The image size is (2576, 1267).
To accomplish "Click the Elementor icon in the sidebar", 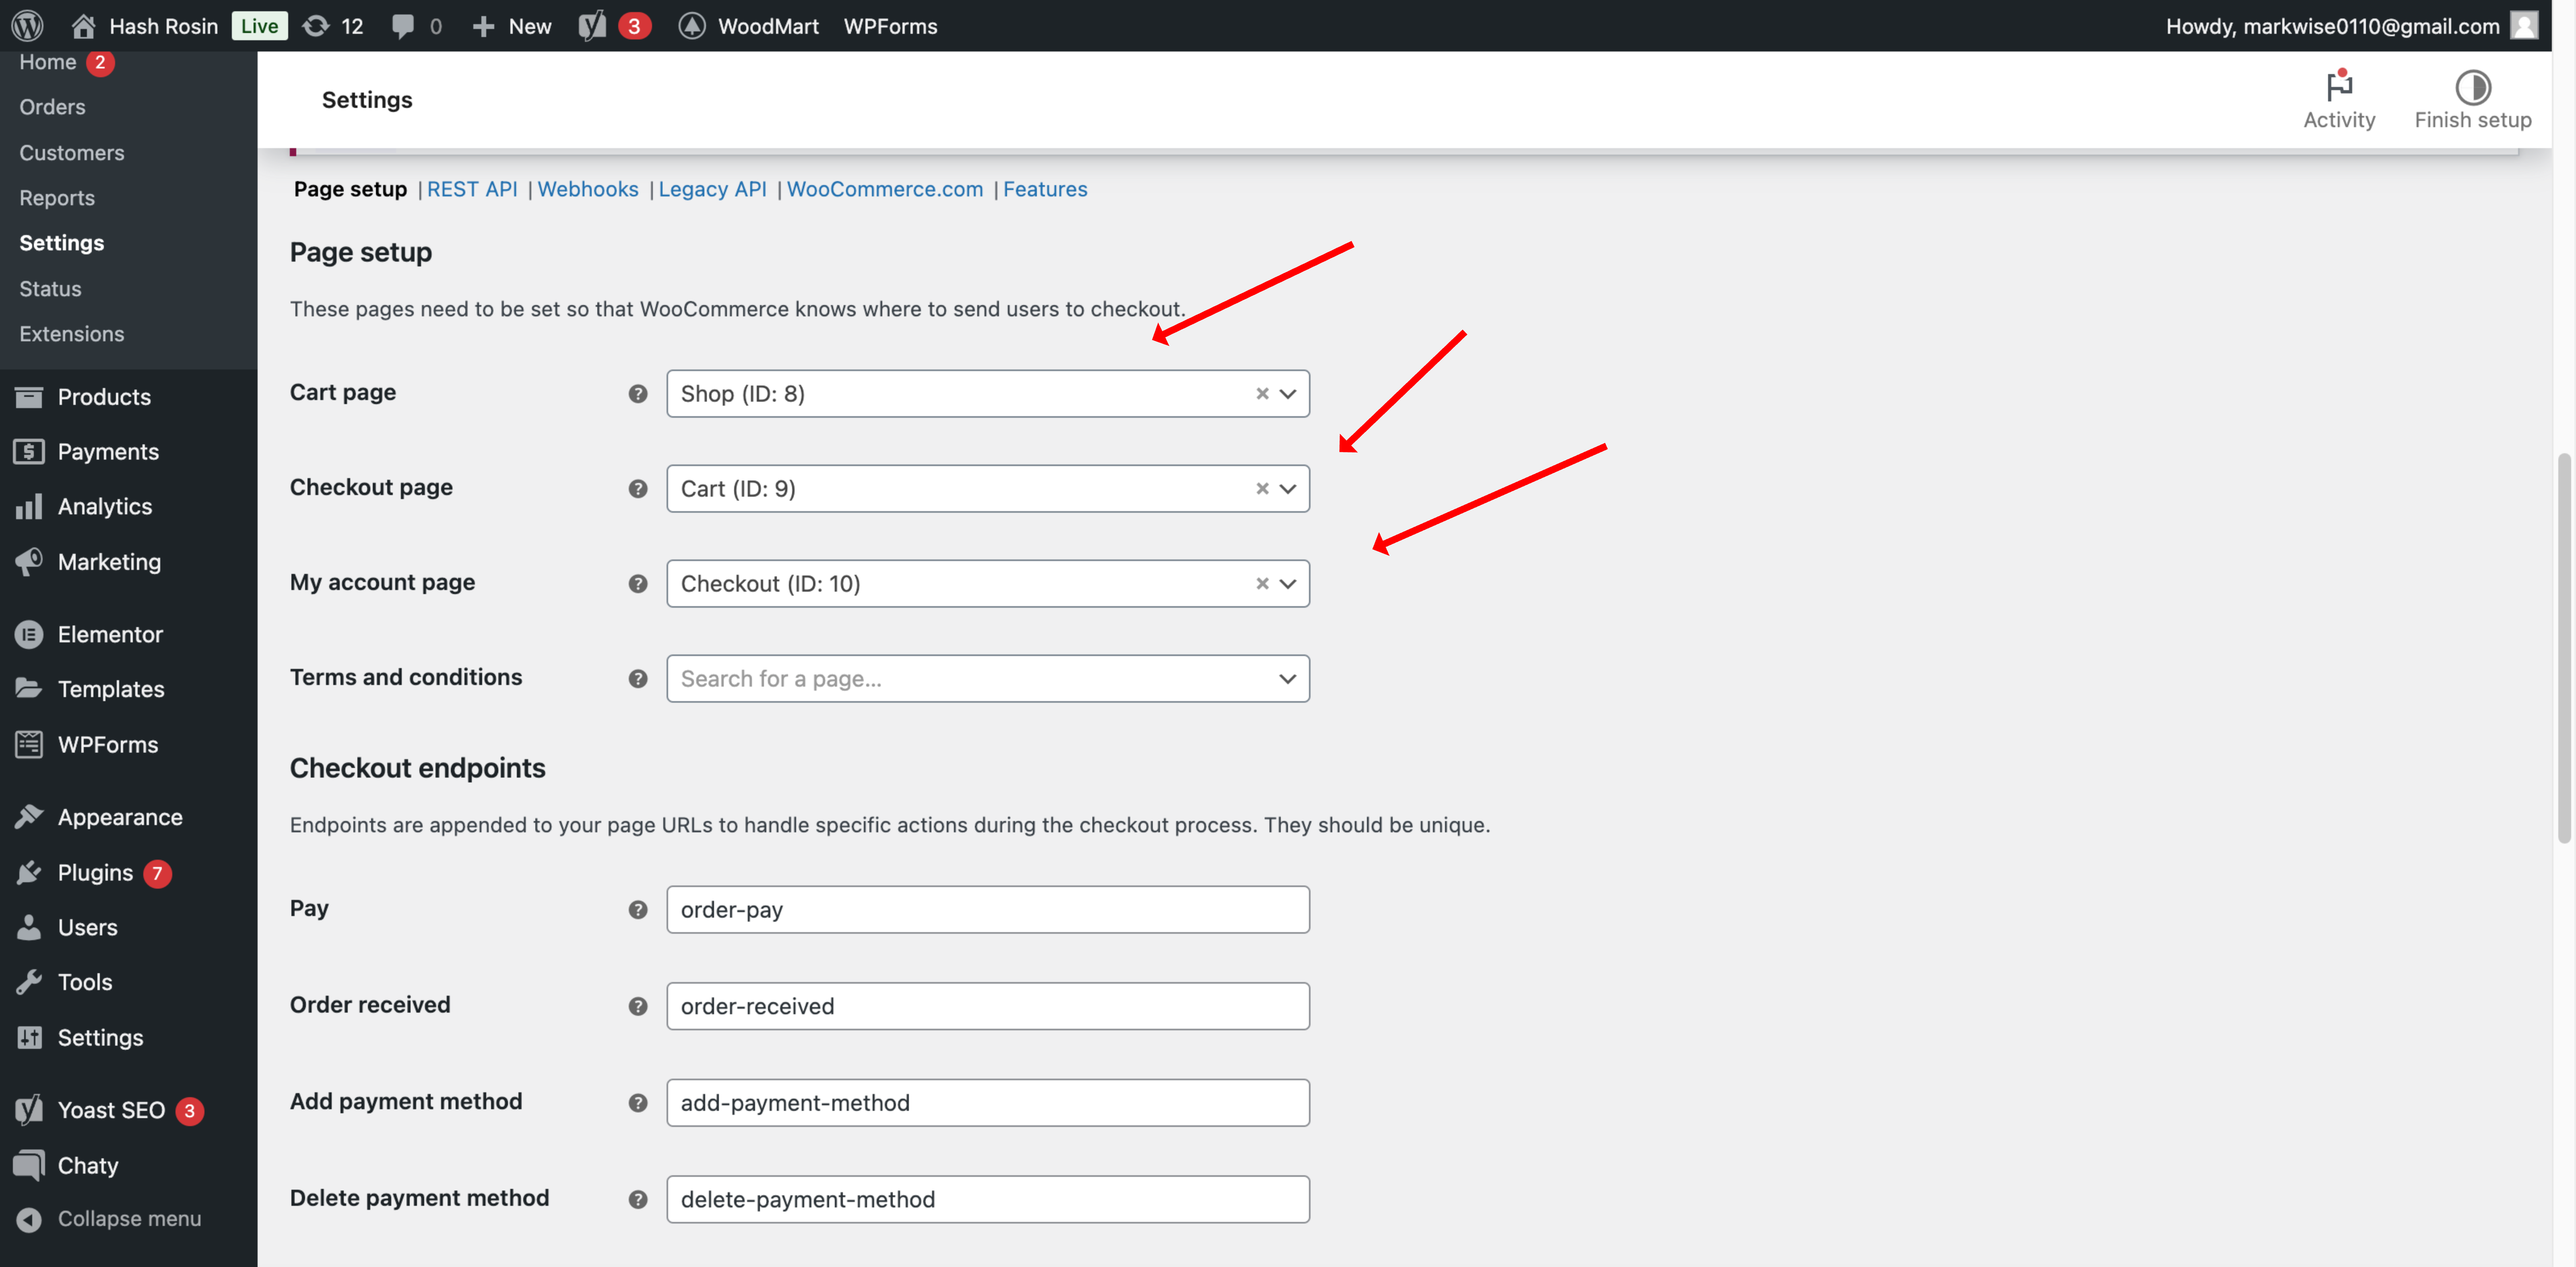I will tap(29, 635).
